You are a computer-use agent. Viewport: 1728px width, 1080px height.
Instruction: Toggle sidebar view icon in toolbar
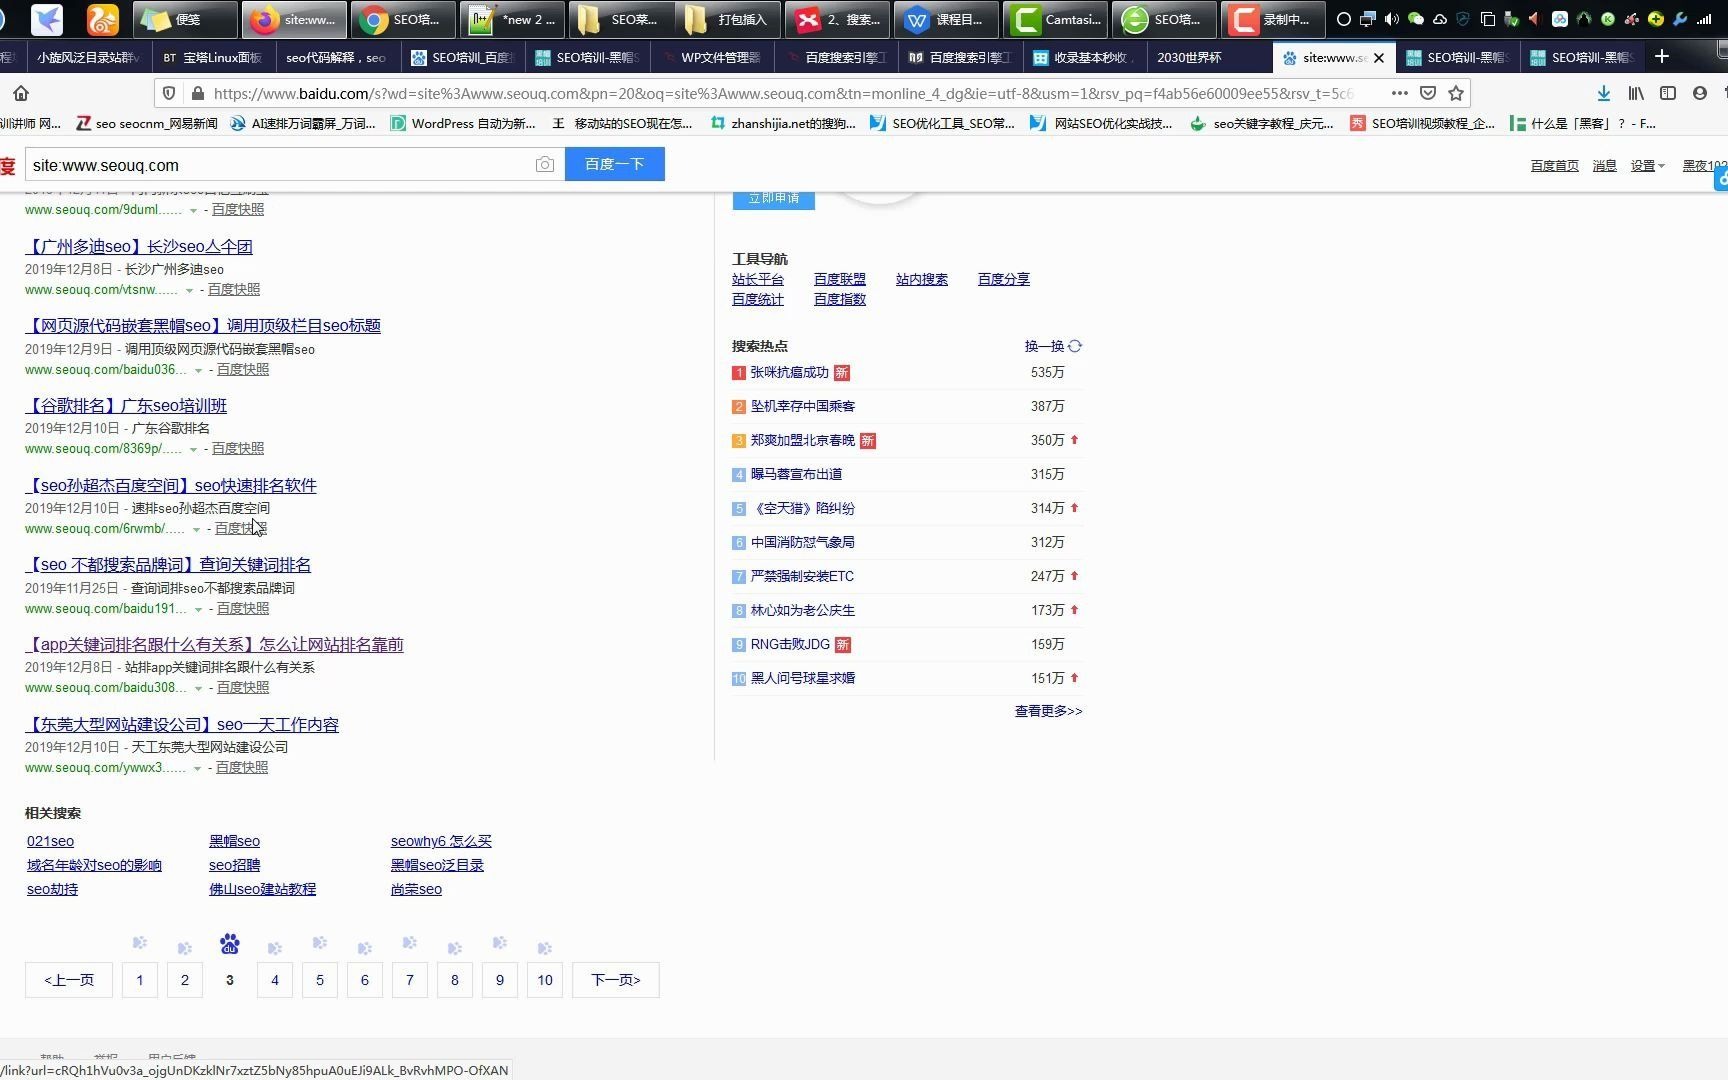[x=1668, y=93]
